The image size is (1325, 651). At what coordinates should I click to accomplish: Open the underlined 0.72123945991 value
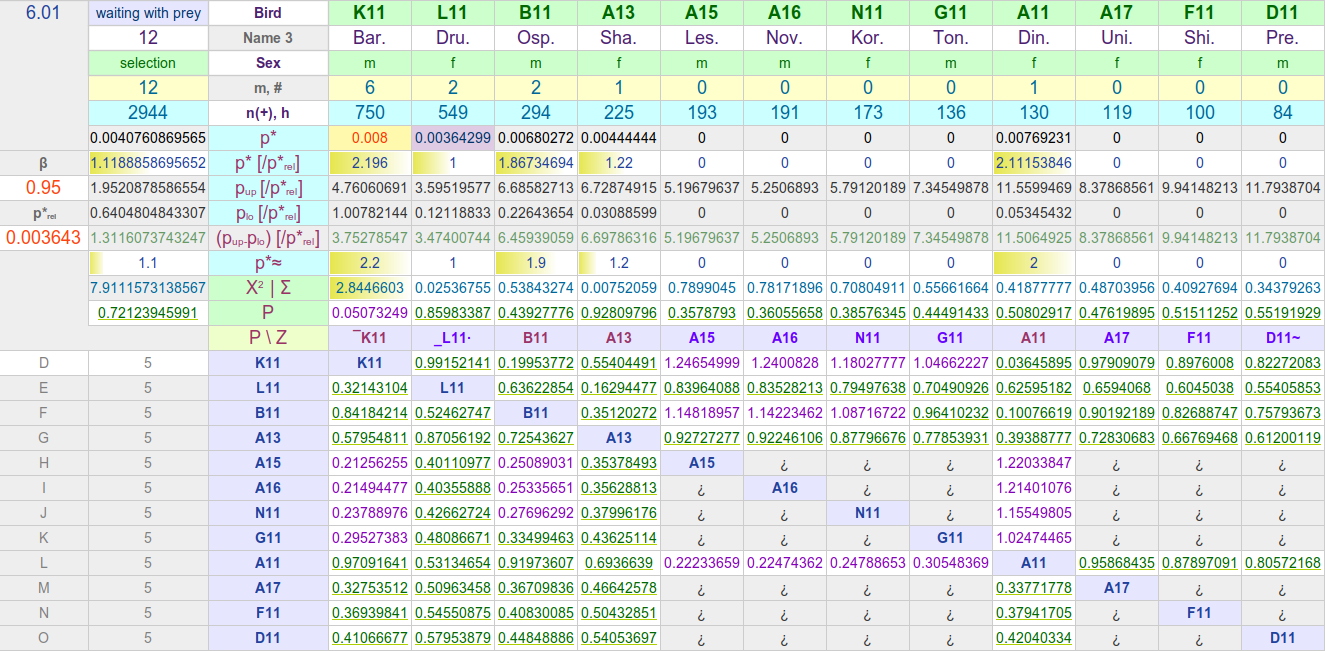tap(148, 313)
